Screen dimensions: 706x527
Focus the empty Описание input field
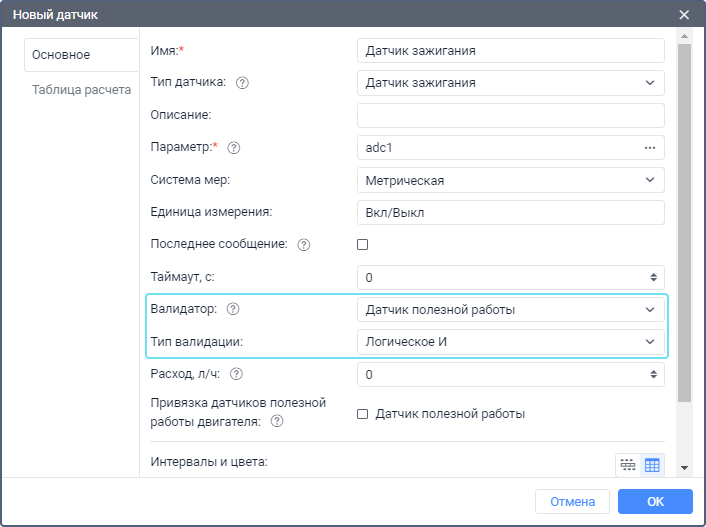[511, 115]
